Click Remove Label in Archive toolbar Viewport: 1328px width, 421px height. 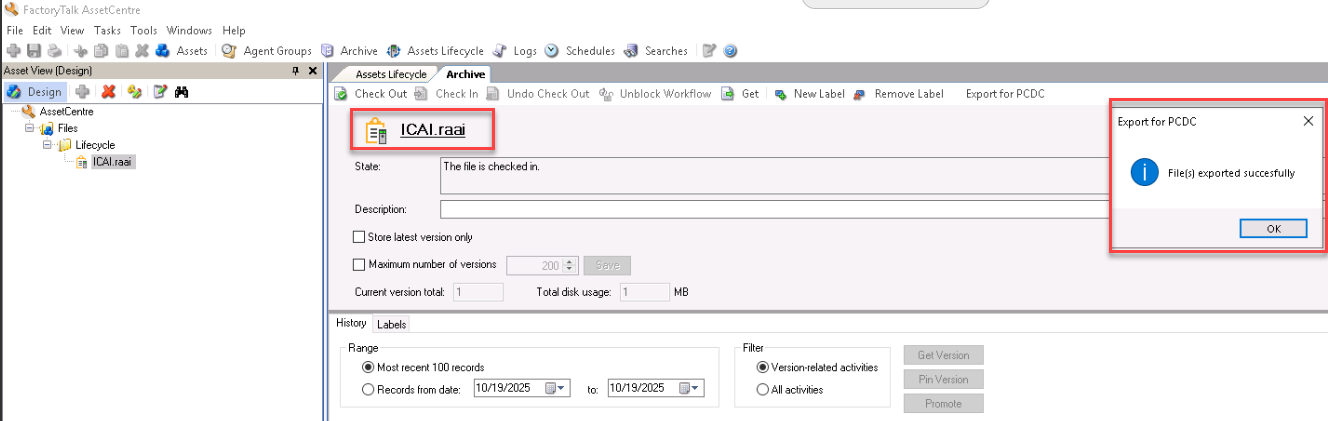click(898, 94)
